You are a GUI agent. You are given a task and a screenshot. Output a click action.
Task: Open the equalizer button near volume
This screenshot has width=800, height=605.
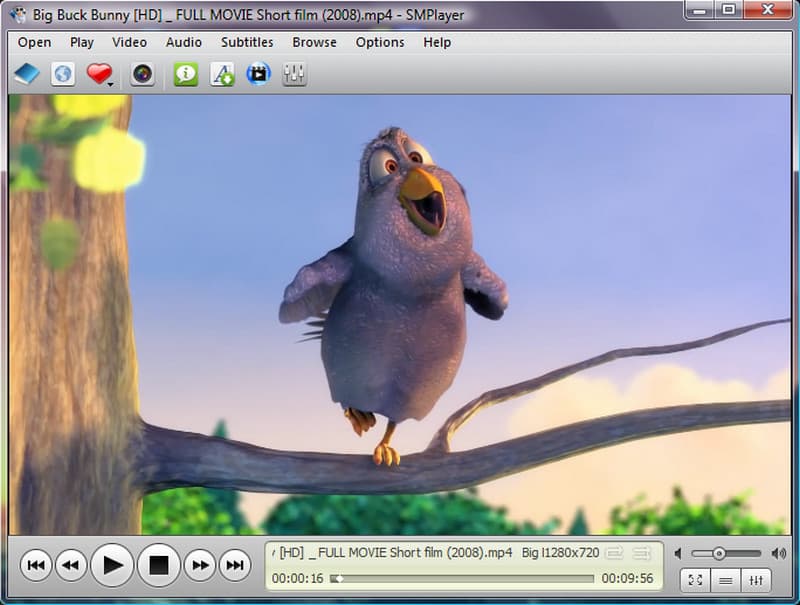point(756,581)
